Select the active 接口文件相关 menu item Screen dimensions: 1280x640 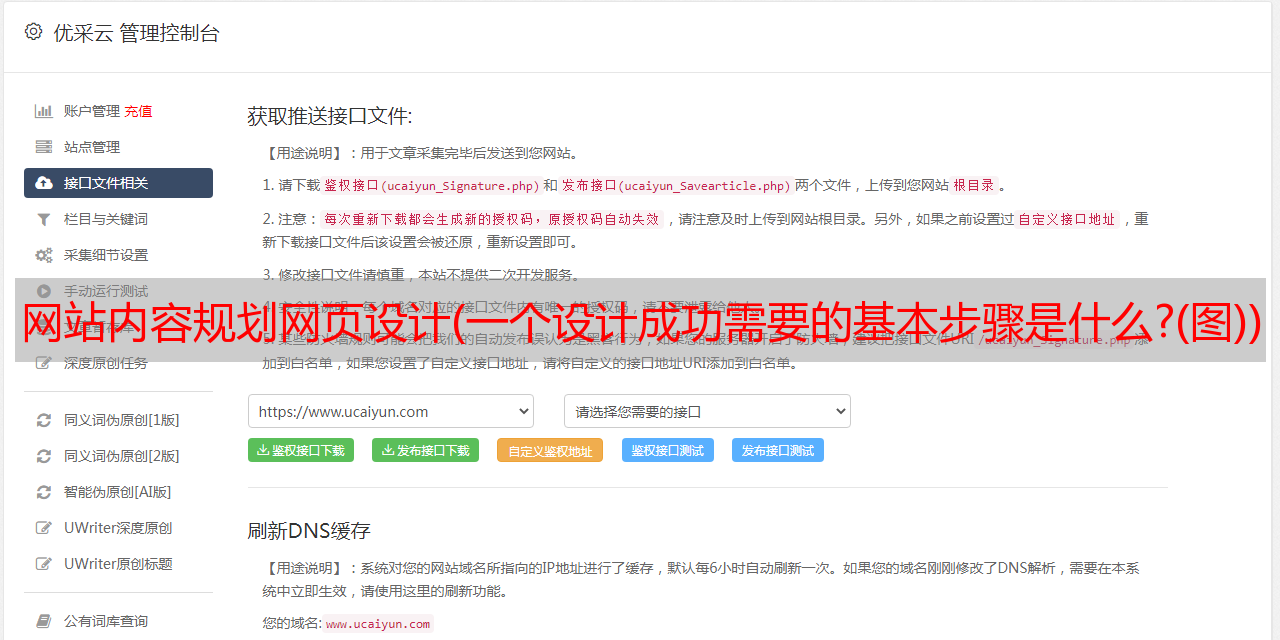tap(118, 183)
